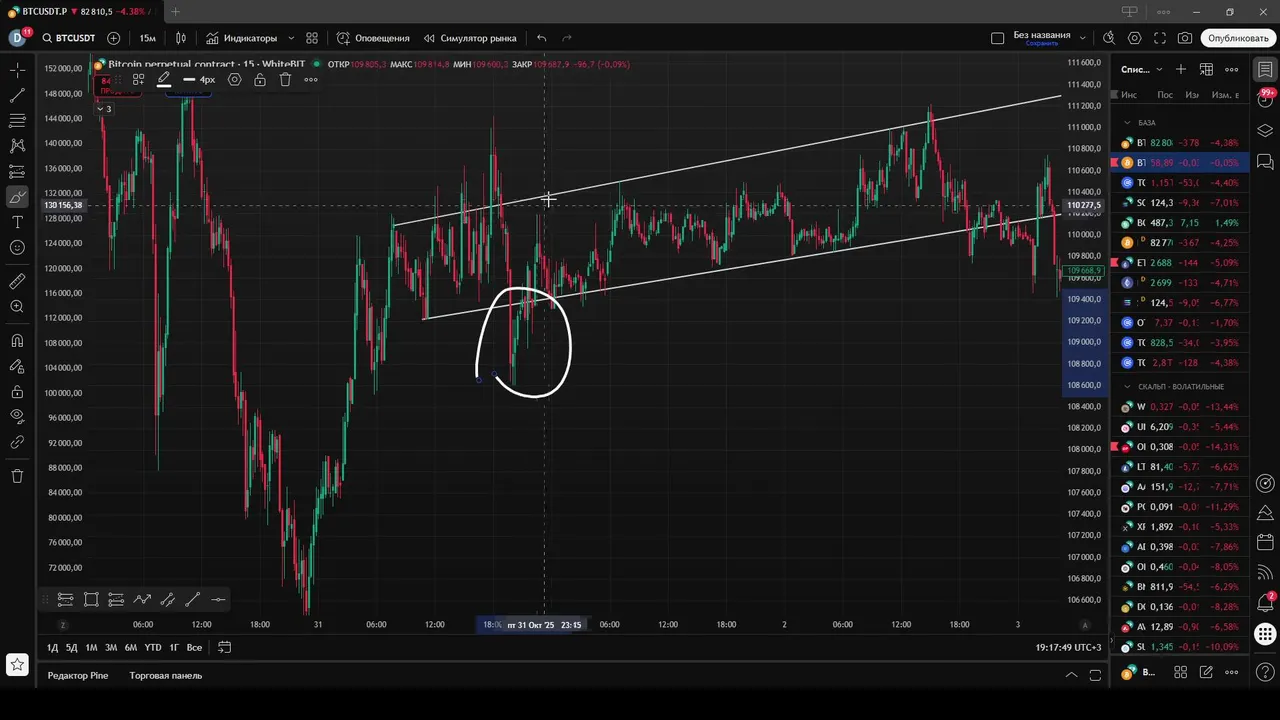Screen dimensions: 1280x720
Task: Change brush line color pencil swatch
Action: tap(164, 79)
